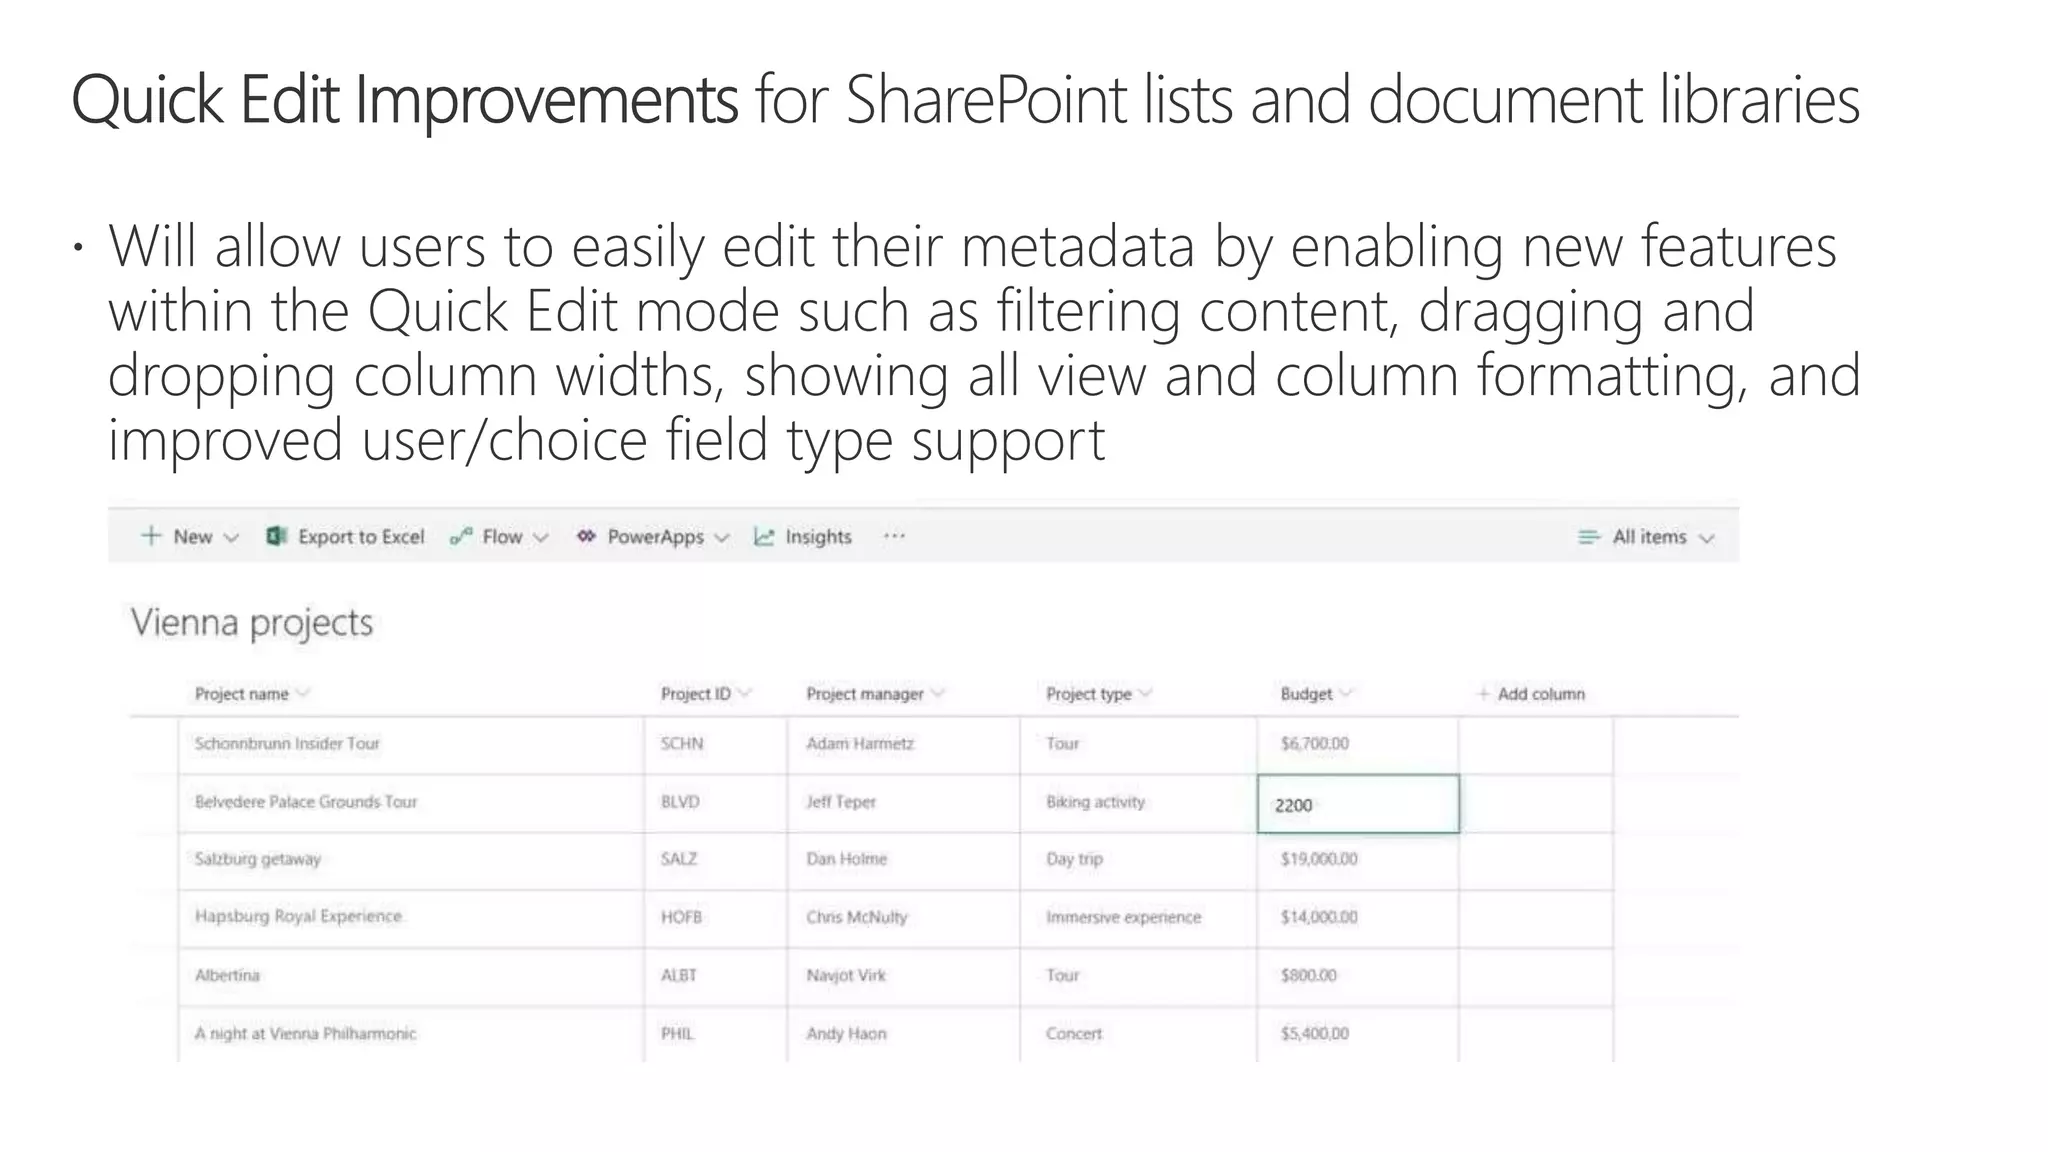
Task: Expand the Flow dropdown chevron
Action: pyautogui.click(x=541, y=538)
